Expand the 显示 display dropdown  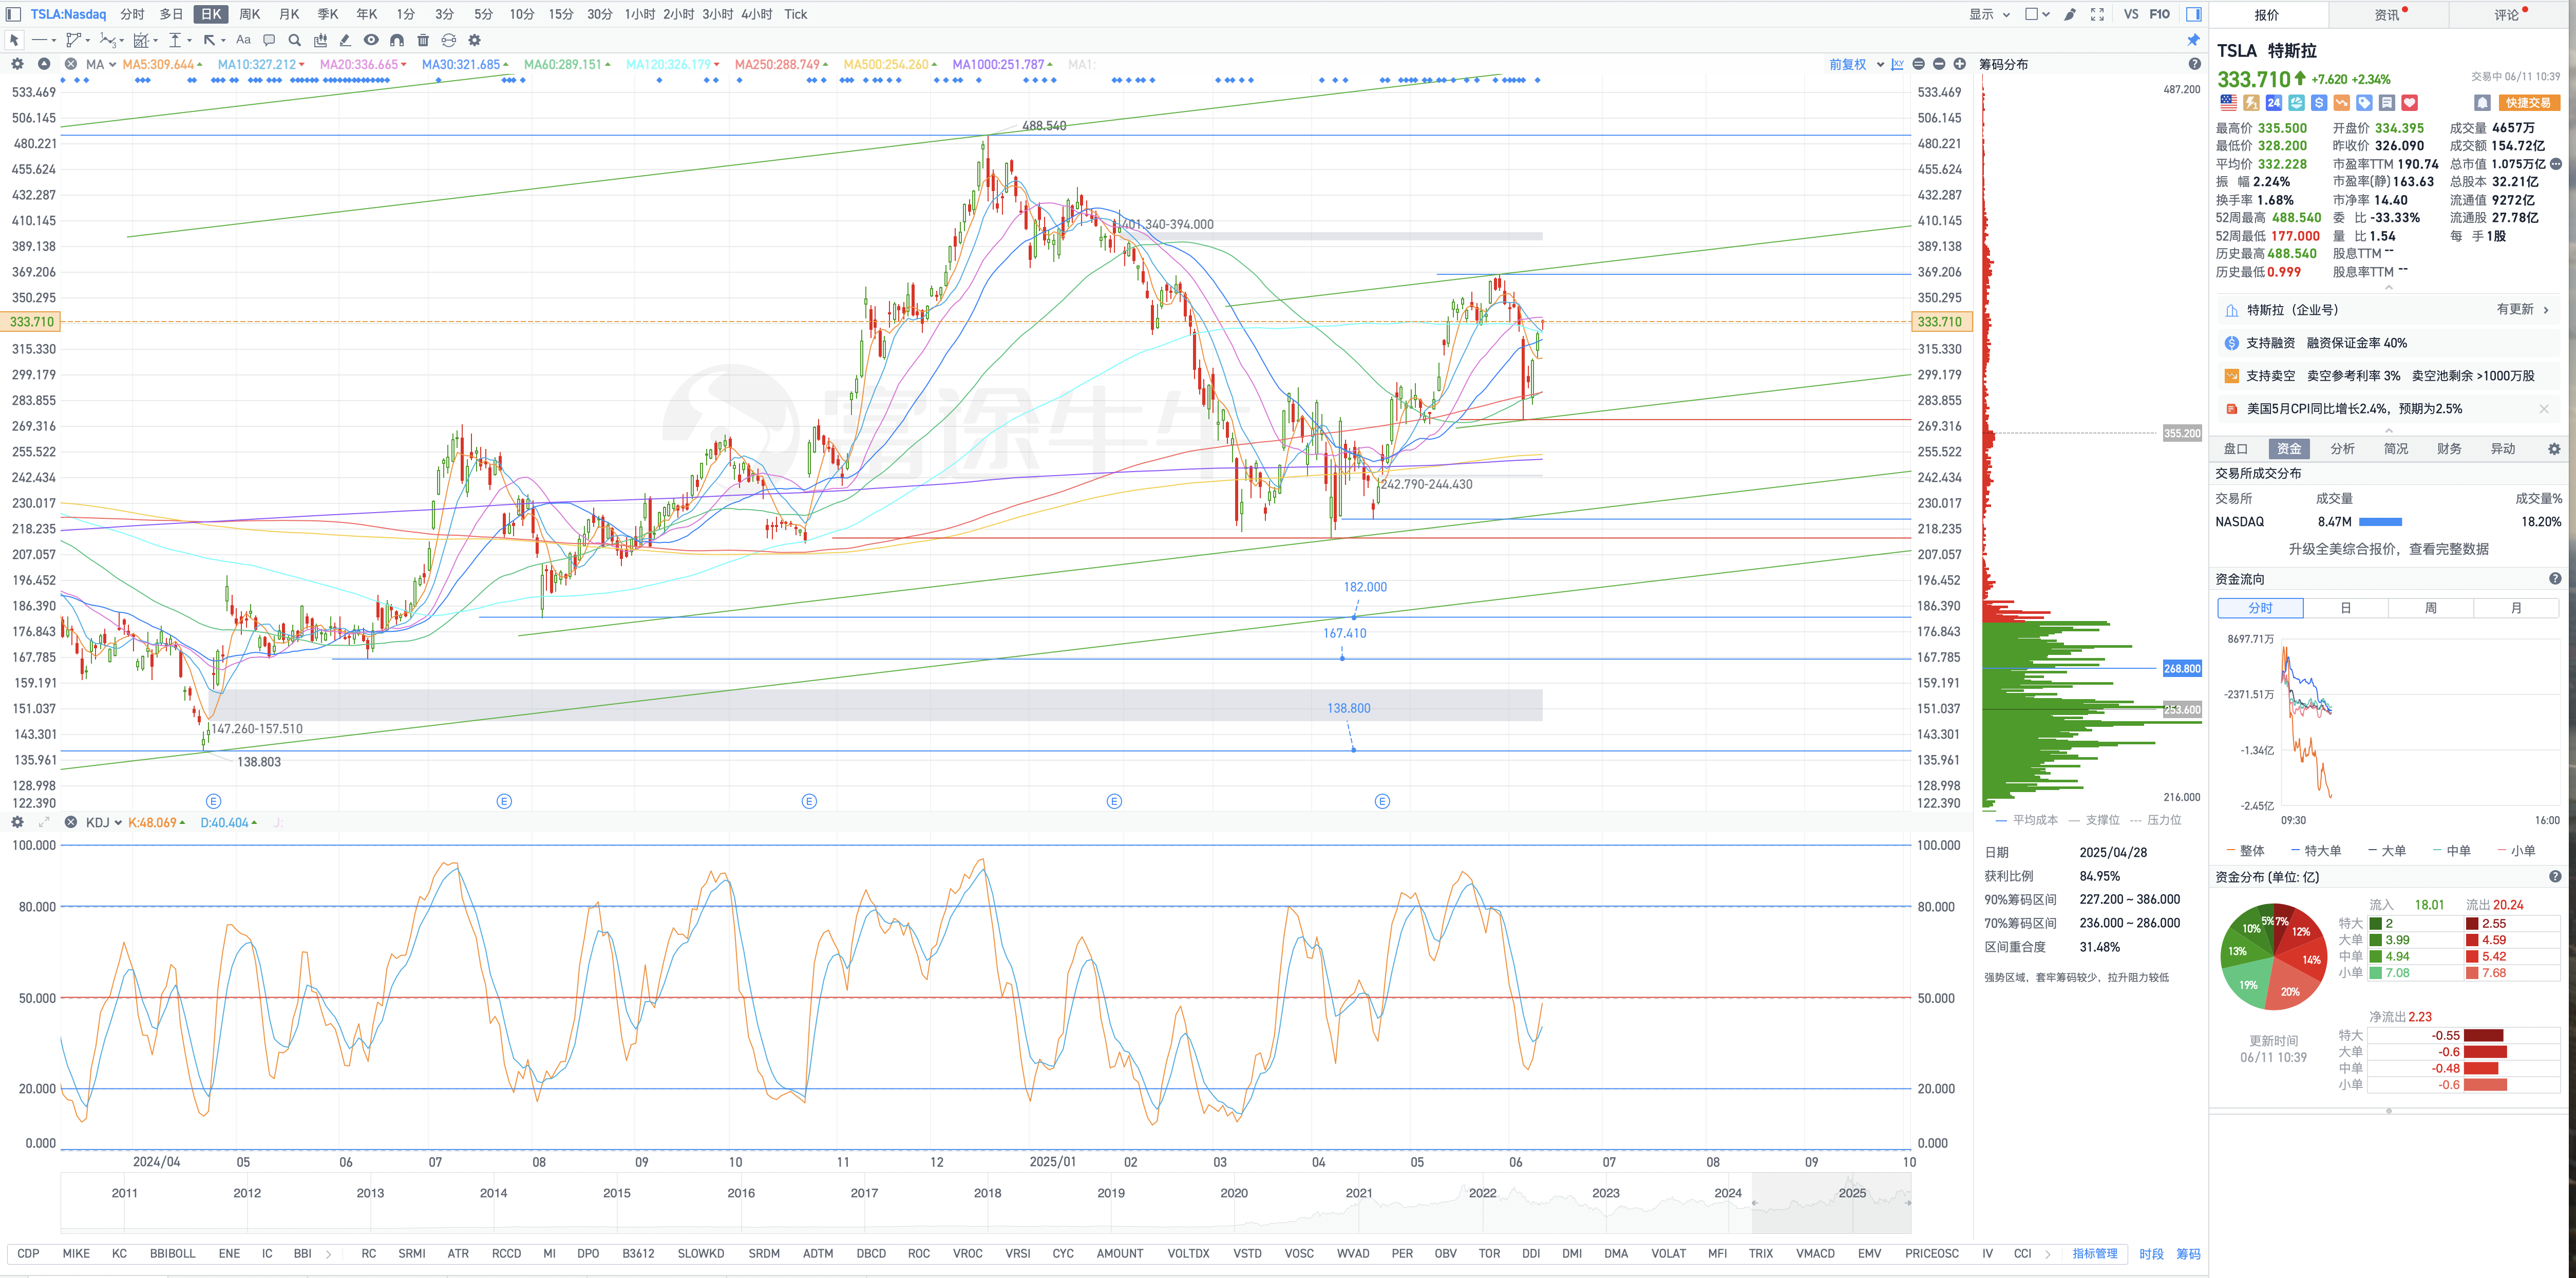point(1989,14)
